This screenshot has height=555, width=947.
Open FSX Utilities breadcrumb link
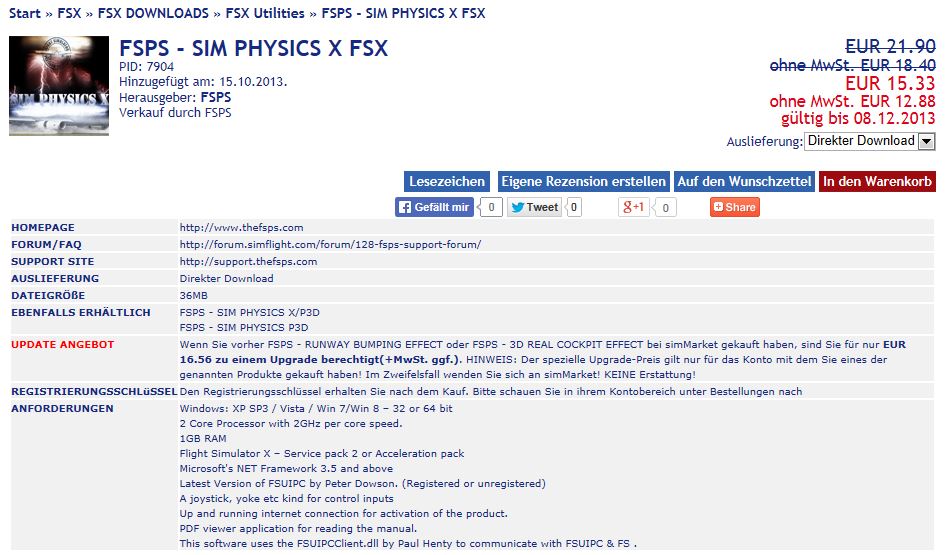265,13
